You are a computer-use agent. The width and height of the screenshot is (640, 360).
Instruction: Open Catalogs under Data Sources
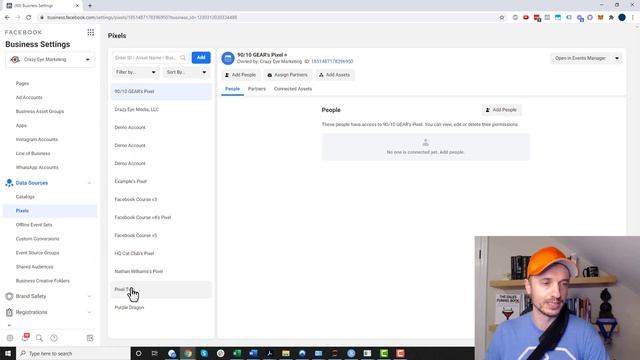pyautogui.click(x=25, y=197)
